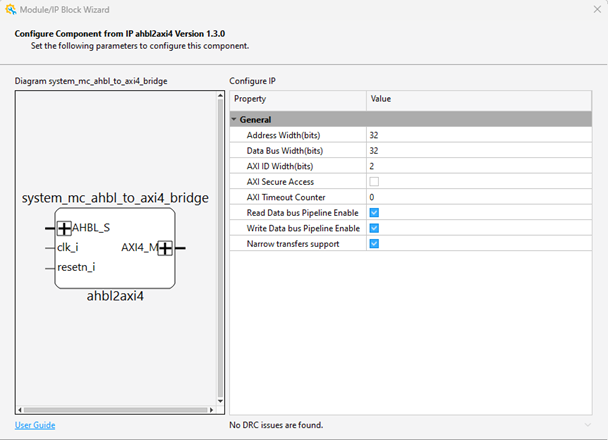Click the system_mc_ahbl_to_axi4_bridge instance name in the diagram
608x440 pixels.
[x=115, y=198]
